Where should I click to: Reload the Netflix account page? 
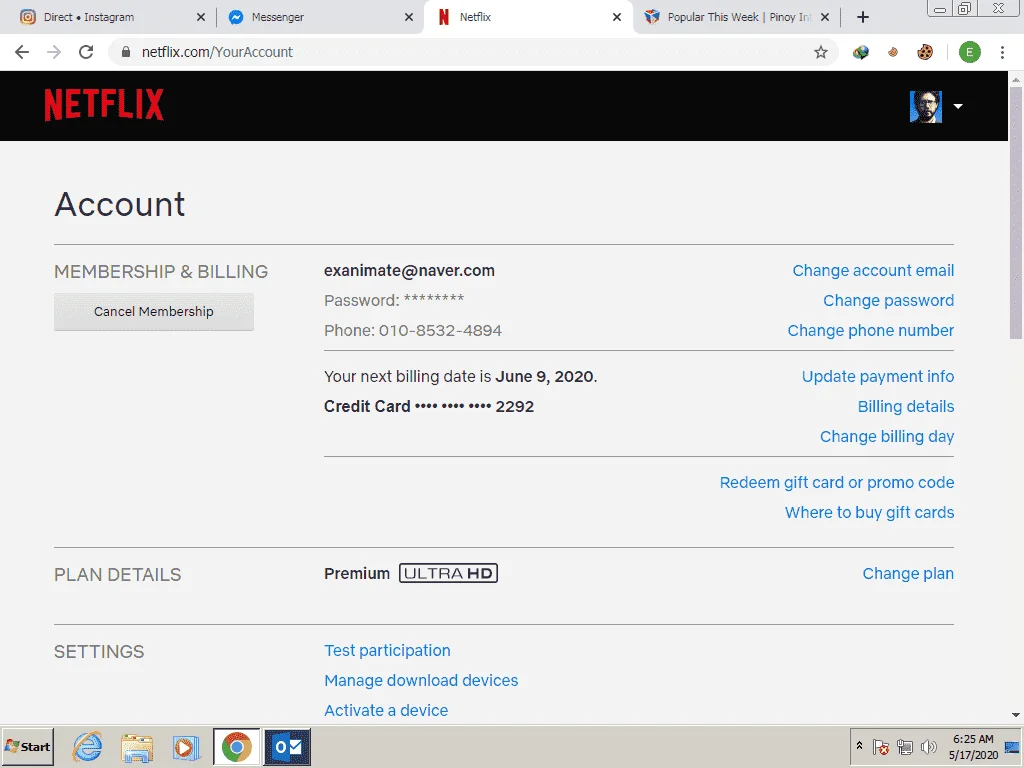(x=86, y=52)
